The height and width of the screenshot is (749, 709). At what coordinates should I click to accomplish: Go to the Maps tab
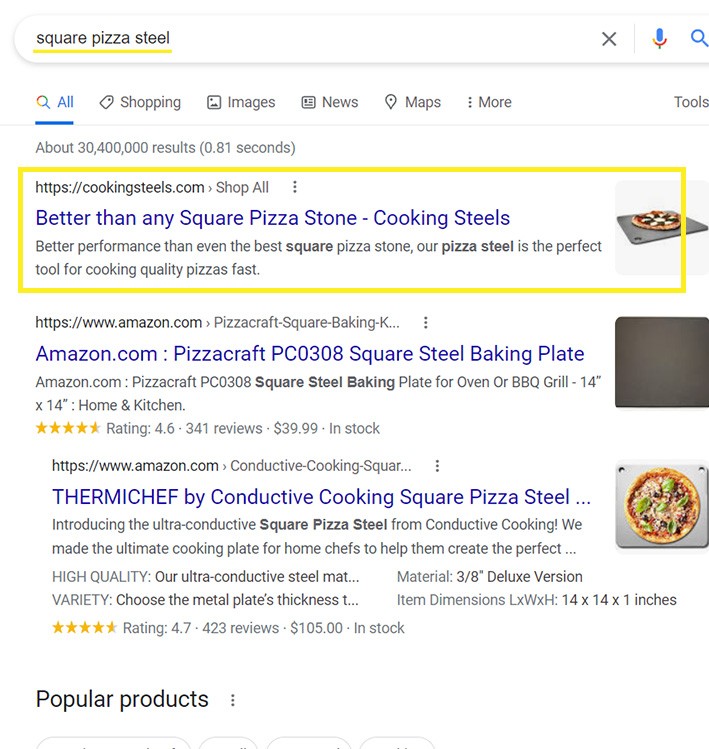point(412,102)
